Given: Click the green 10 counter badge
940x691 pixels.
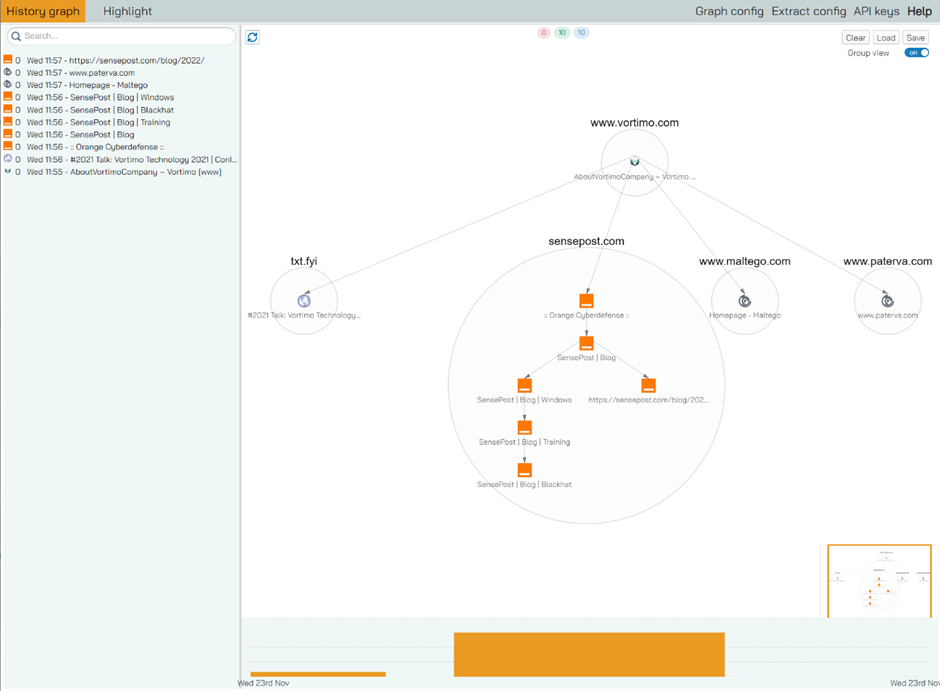Looking at the screenshot, I should pyautogui.click(x=562, y=32).
